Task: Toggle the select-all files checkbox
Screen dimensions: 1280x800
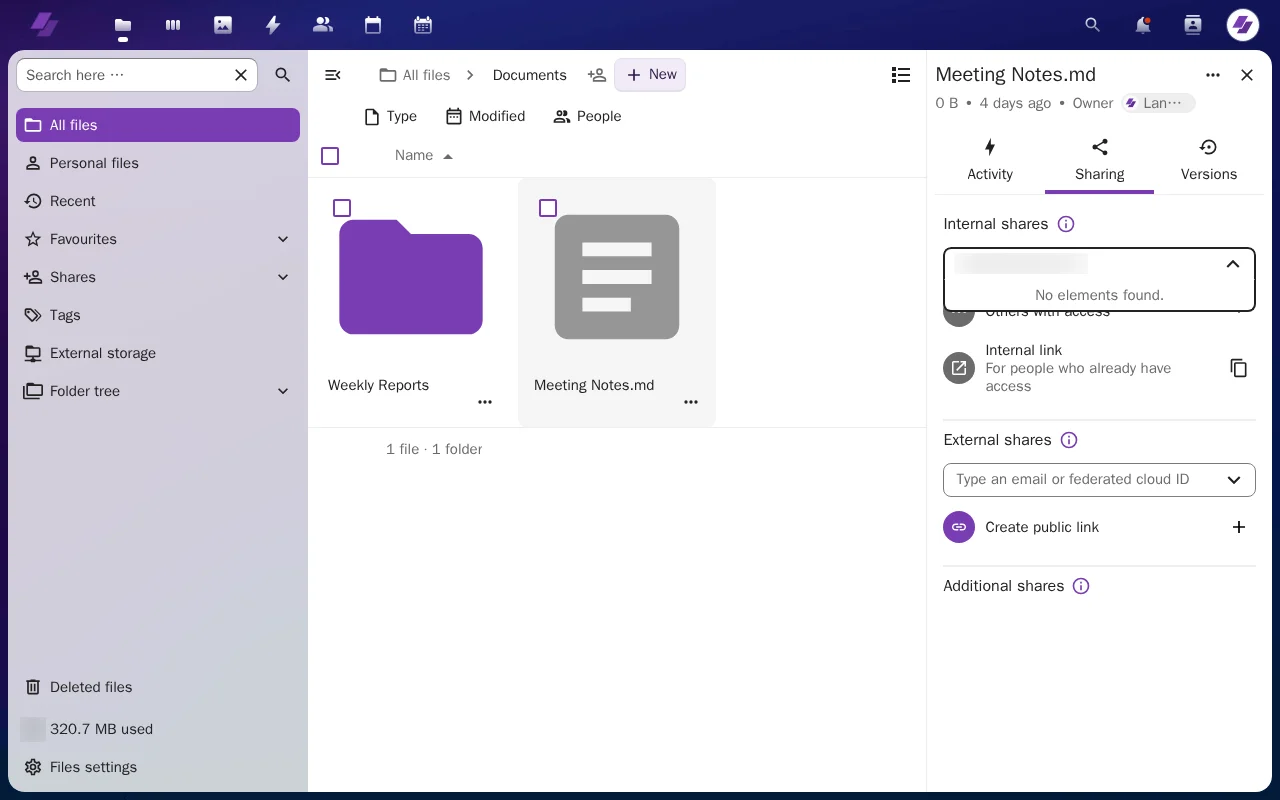Action: tap(330, 156)
